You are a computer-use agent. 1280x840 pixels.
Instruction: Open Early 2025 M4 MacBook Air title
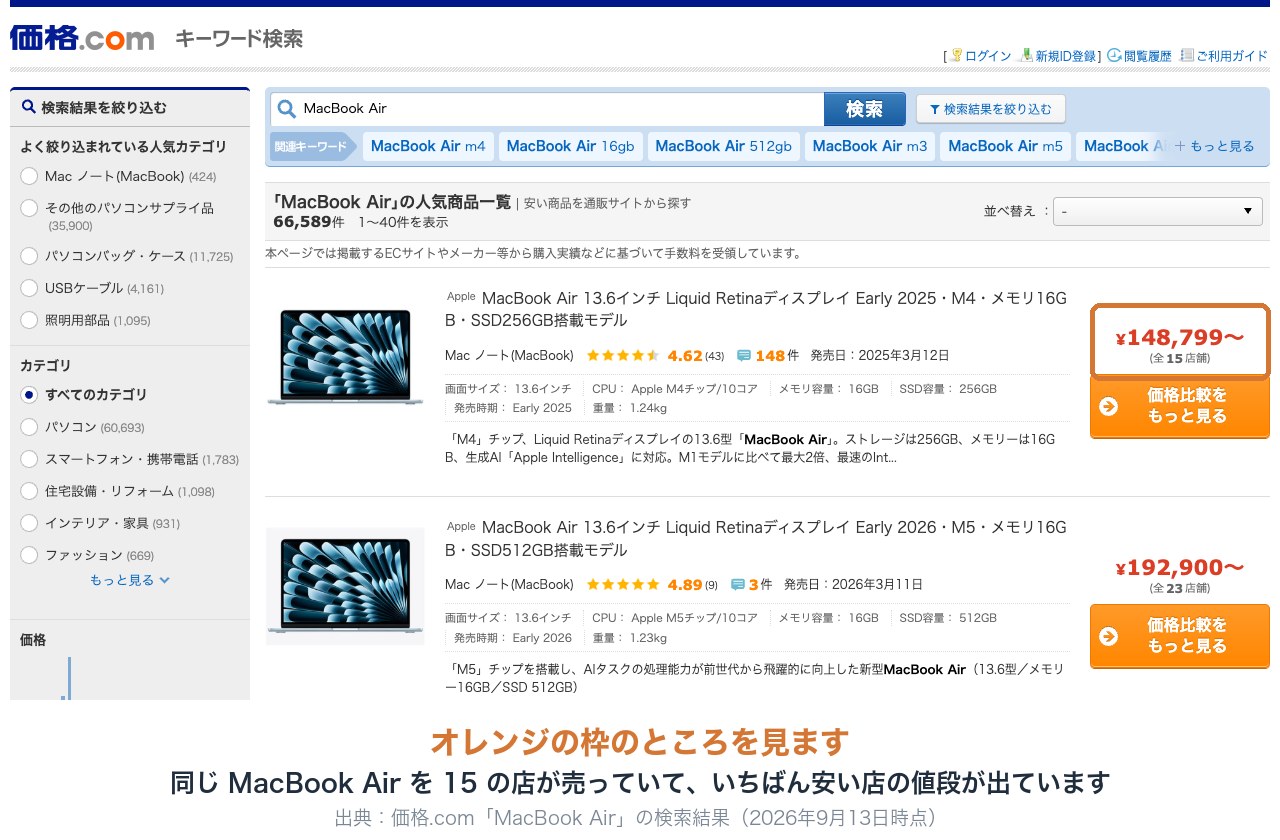(x=756, y=309)
